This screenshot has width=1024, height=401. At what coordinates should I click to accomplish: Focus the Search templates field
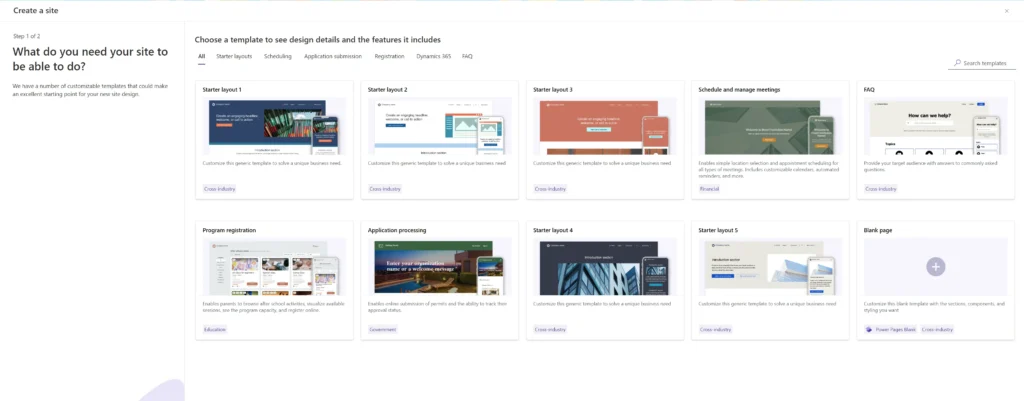(x=983, y=63)
